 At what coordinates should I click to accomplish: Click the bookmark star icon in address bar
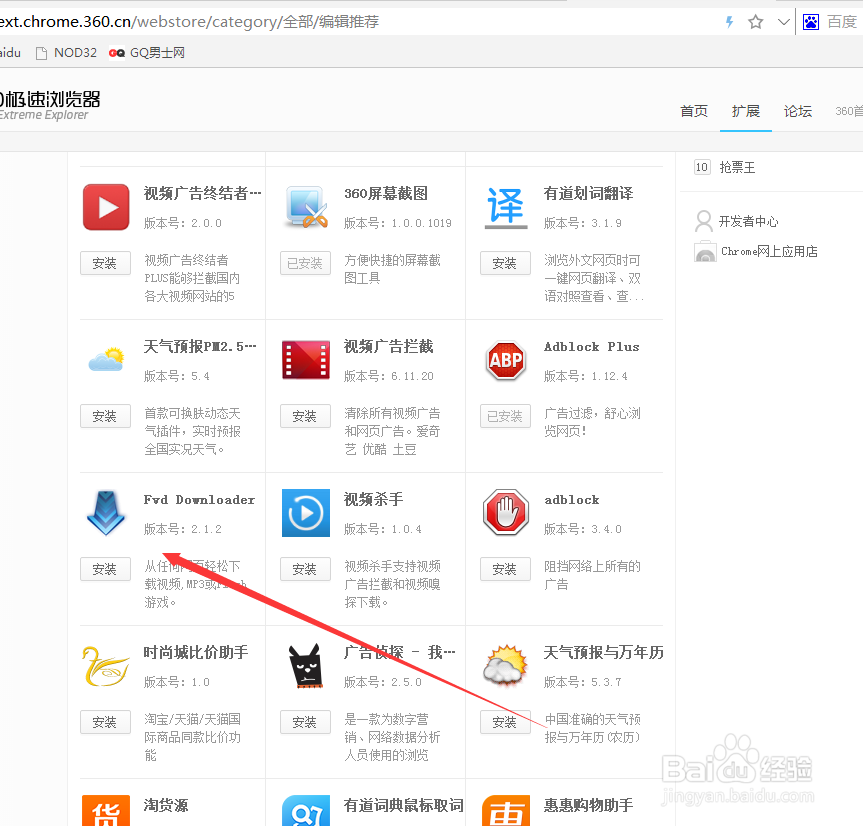(x=756, y=22)
